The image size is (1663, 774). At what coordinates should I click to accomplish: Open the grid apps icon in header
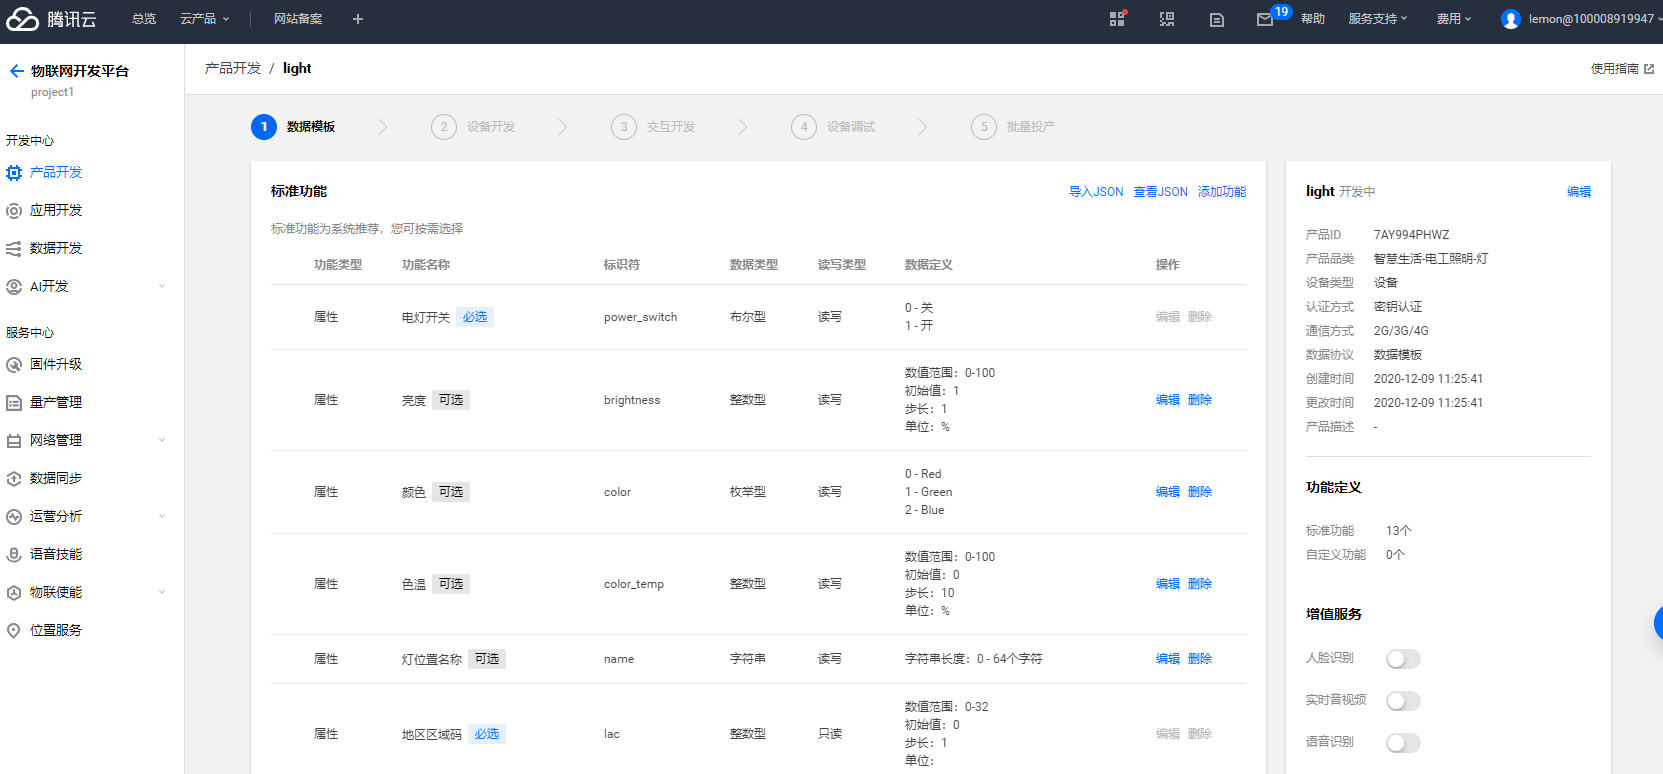click(x=1117, y=19)
